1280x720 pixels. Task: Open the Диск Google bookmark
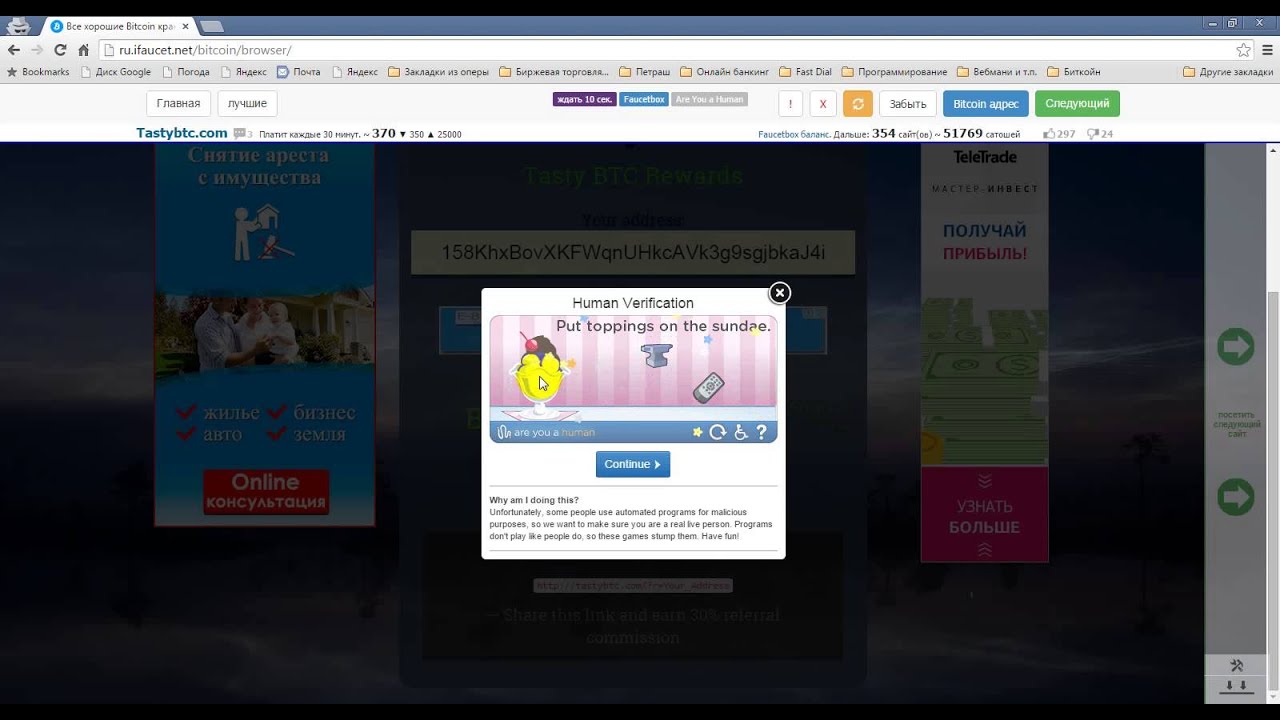point(116,72)
